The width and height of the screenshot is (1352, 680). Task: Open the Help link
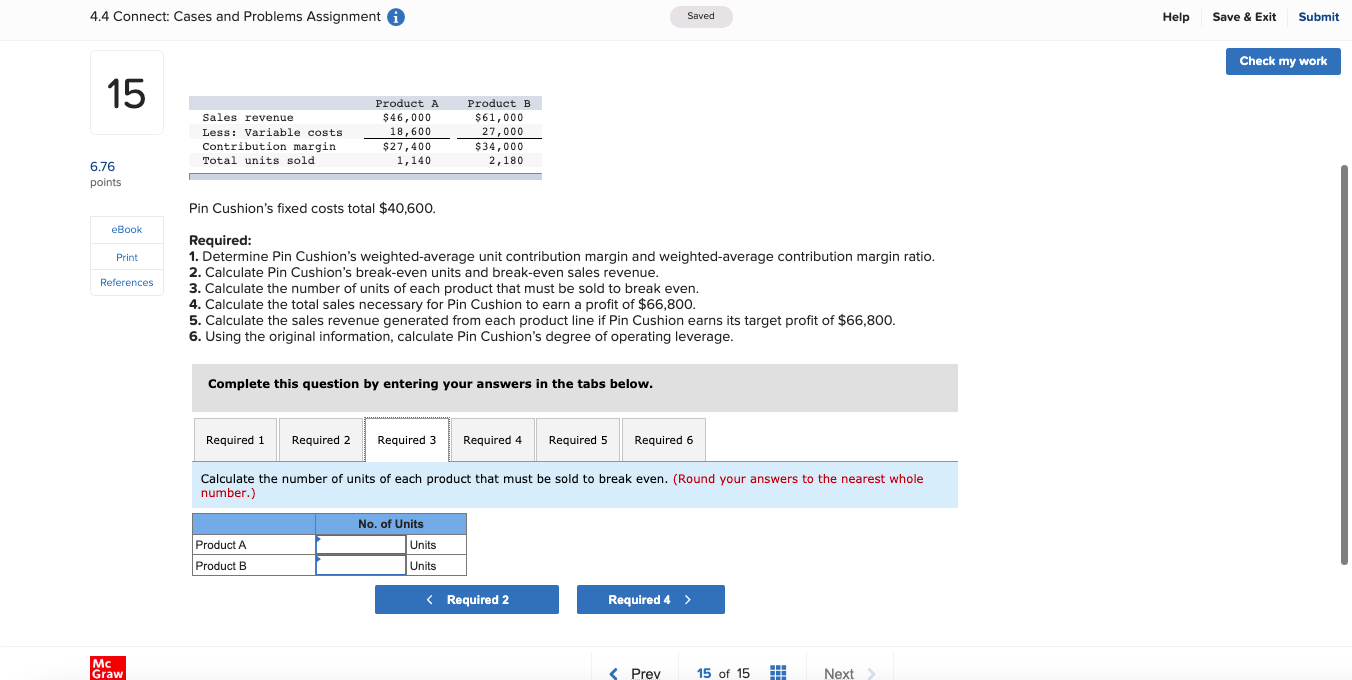pyautogui.click(x=1175, y=16)
